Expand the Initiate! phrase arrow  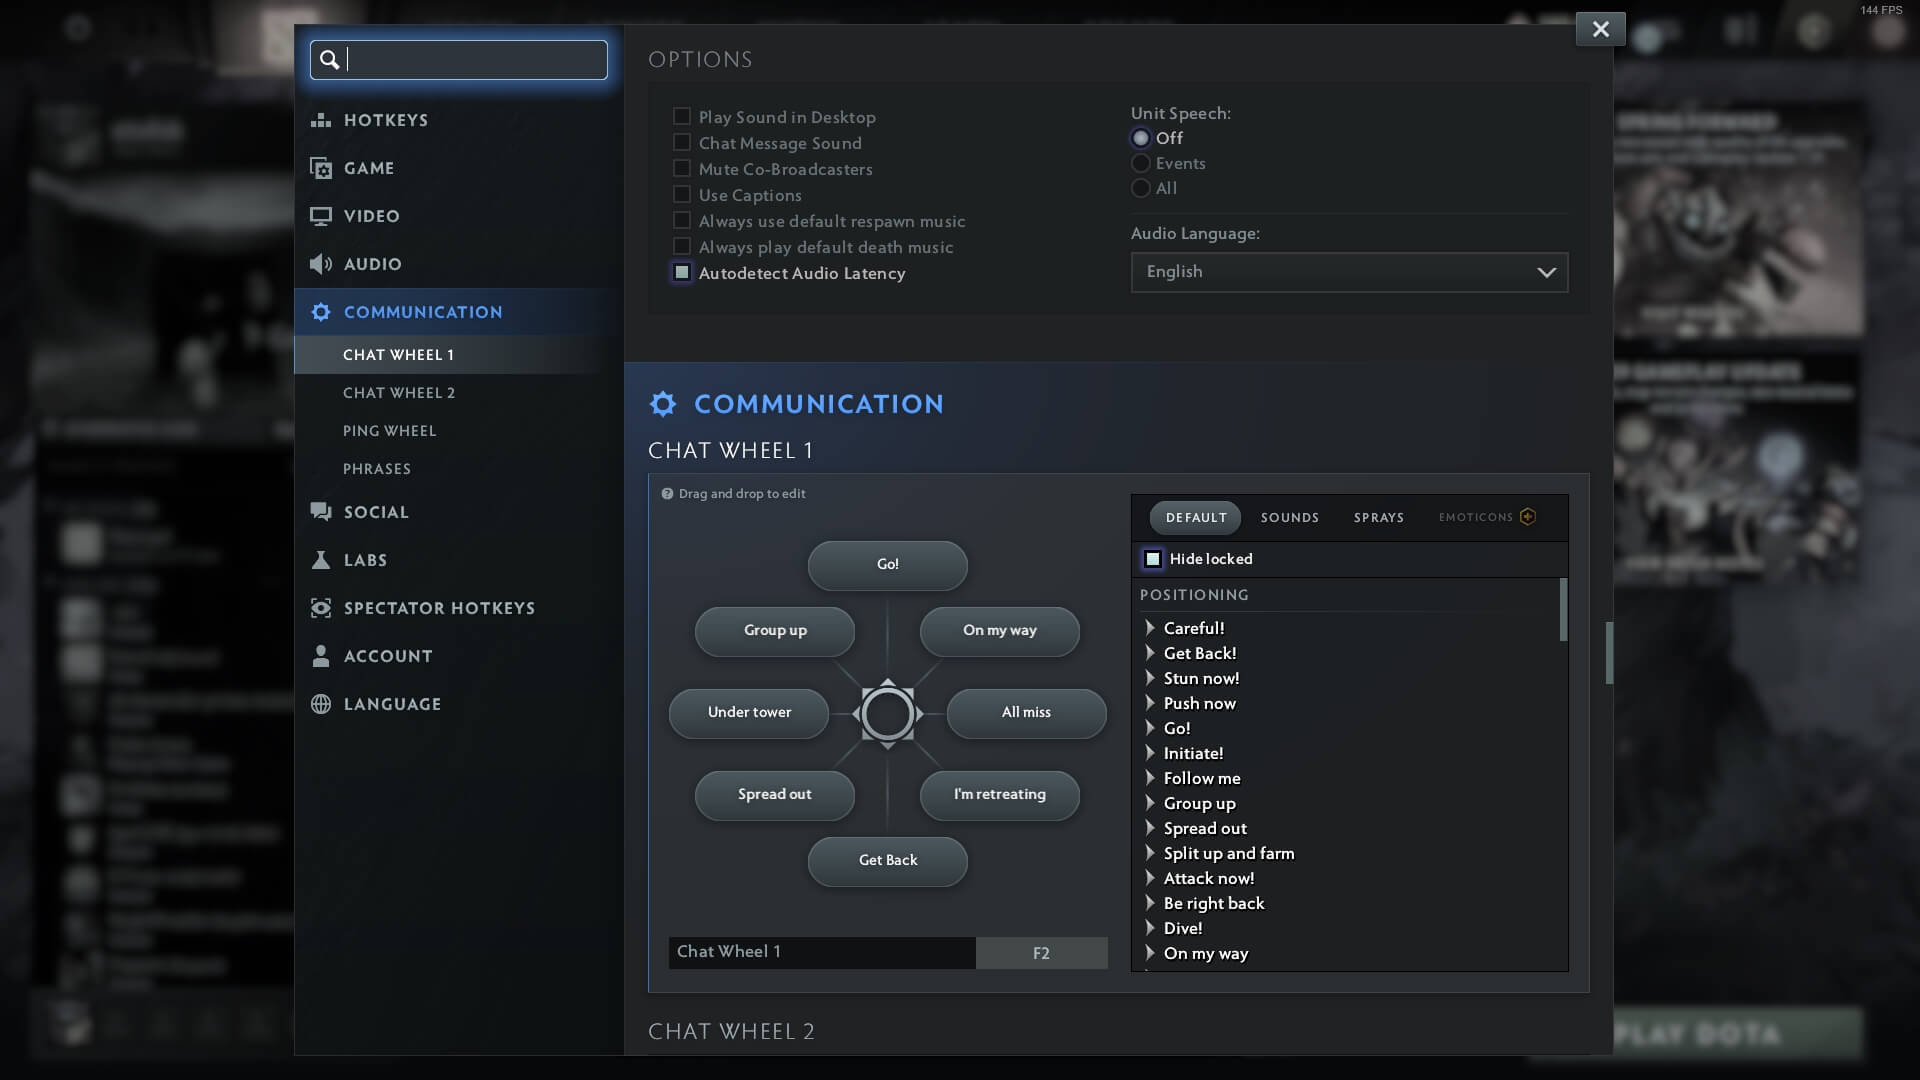point(1150,753)
